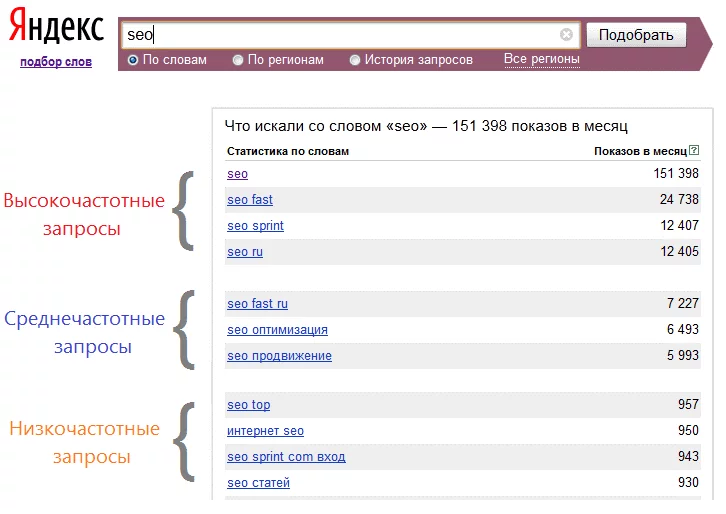This screenshot has height=514, width=726.
Task: Open the seo ru keyword link
Action: [x=245, y=252]
